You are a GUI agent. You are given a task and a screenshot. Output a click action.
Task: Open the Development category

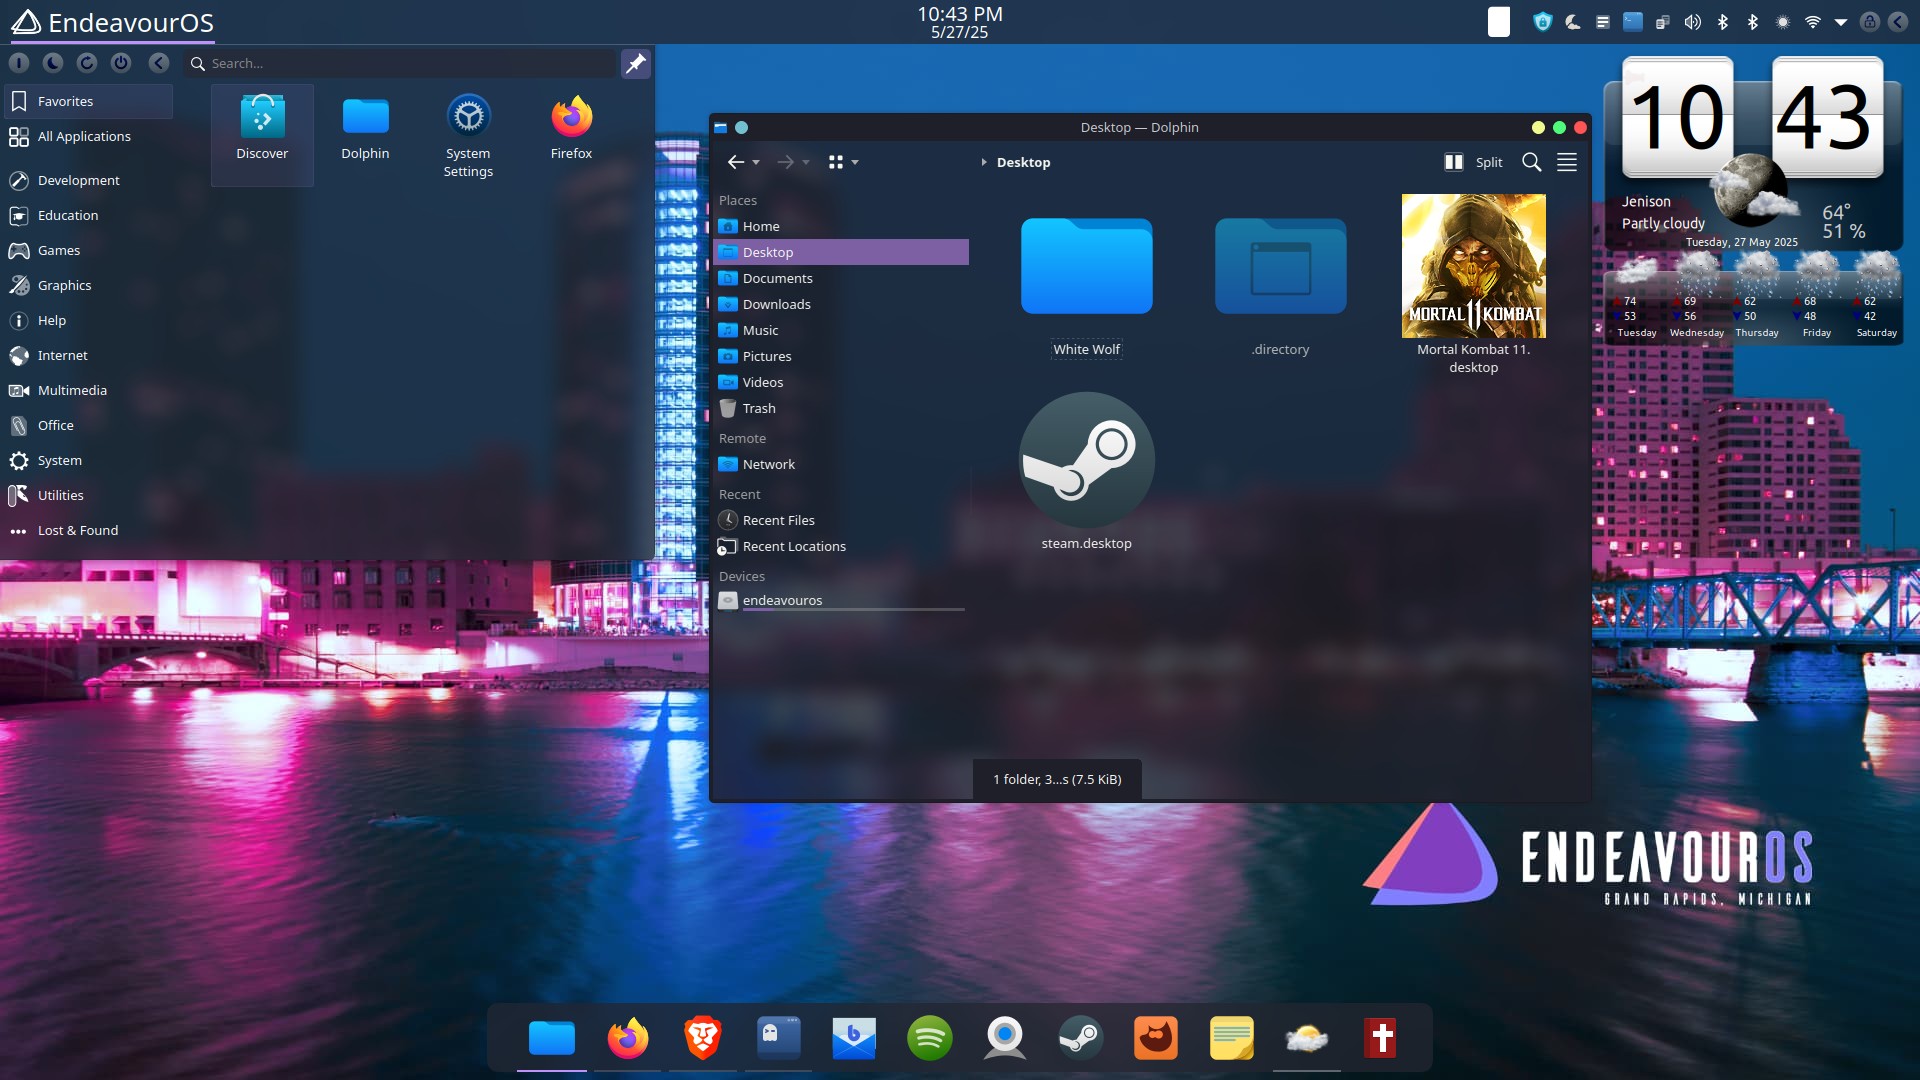coord(88,180)
